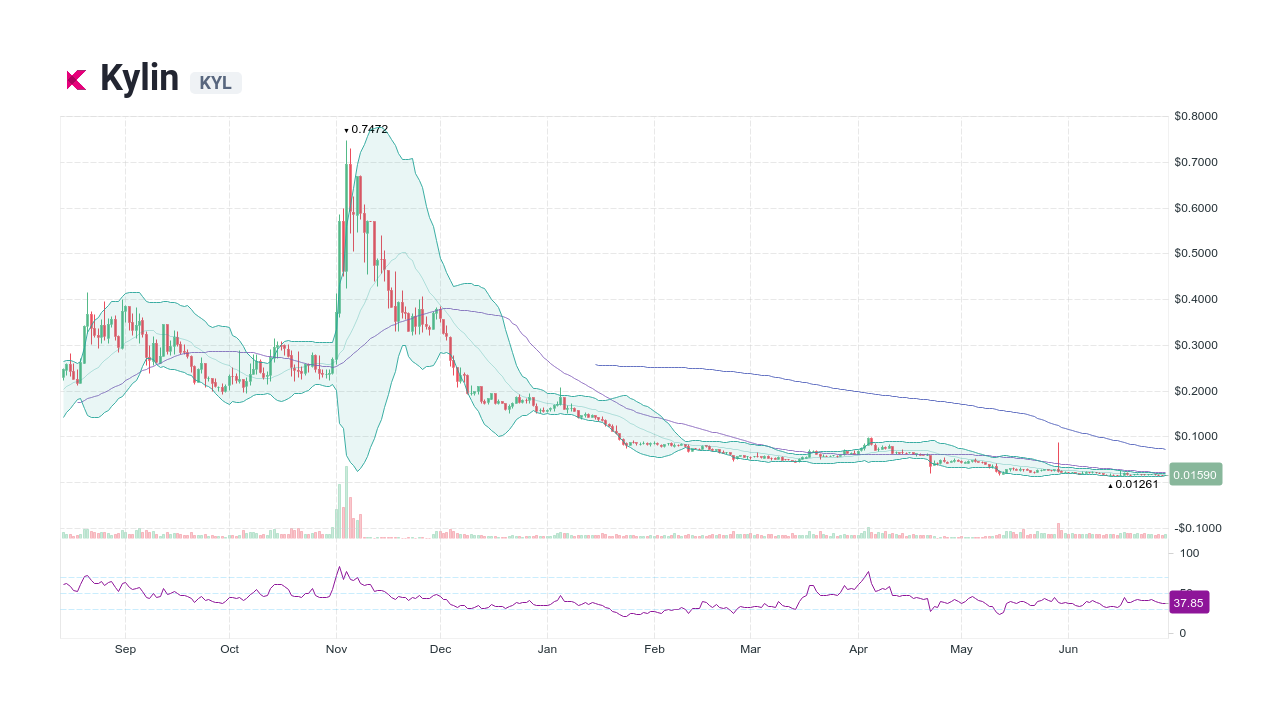Click the $0.3000 price axis label
Image resolution: width=1280 pixels, height=720 pixels.
coord(1196,345)
